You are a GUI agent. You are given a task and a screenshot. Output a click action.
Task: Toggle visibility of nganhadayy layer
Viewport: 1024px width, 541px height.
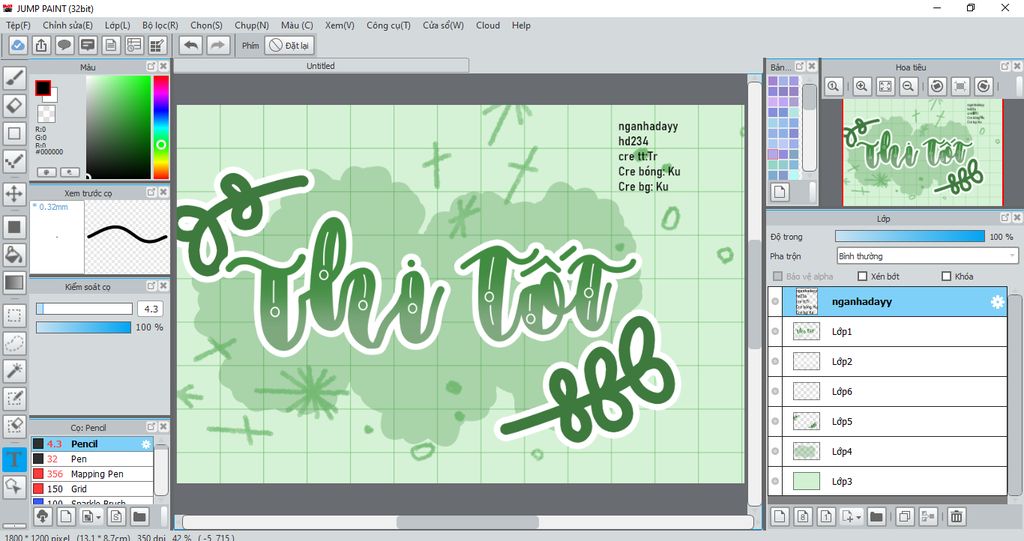pyautogui.click(x=775, y=302)
